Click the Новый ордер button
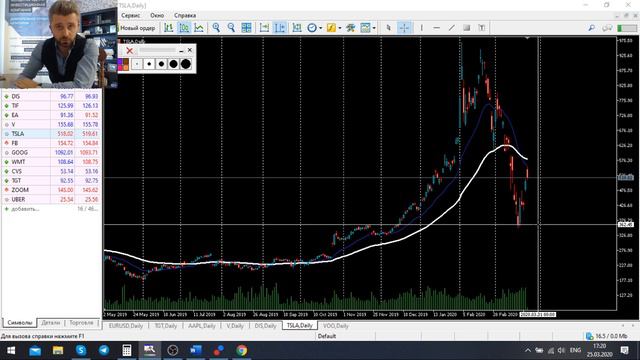 point(137,28)
